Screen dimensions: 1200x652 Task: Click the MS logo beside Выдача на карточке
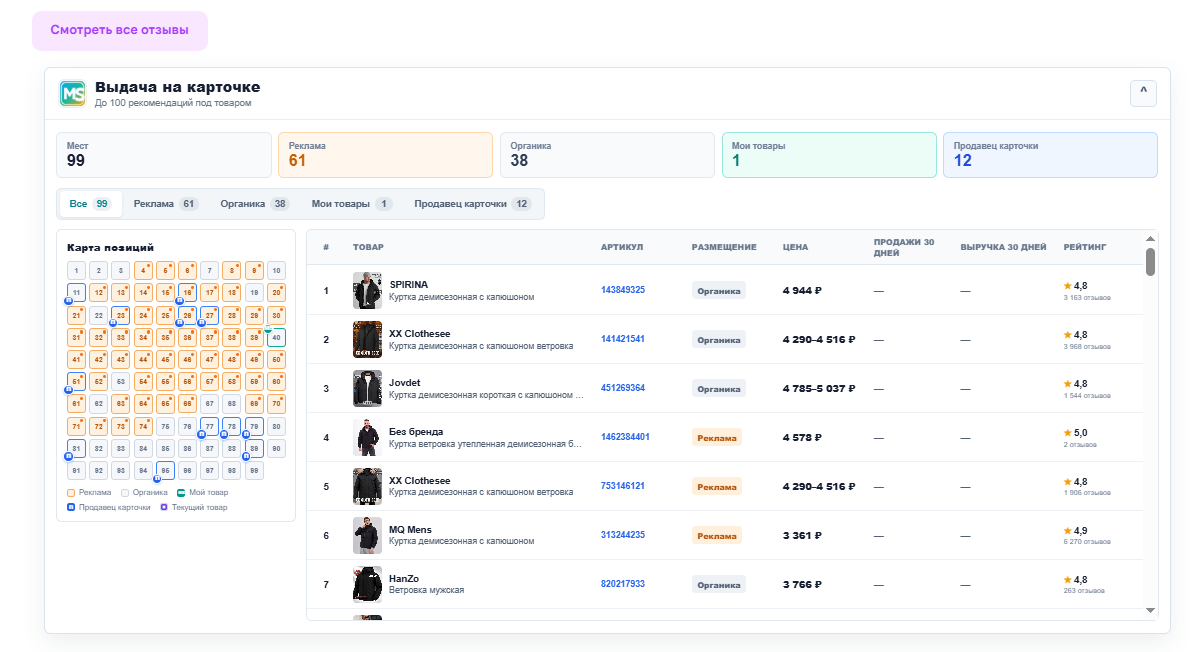click(x=72, y=93)
